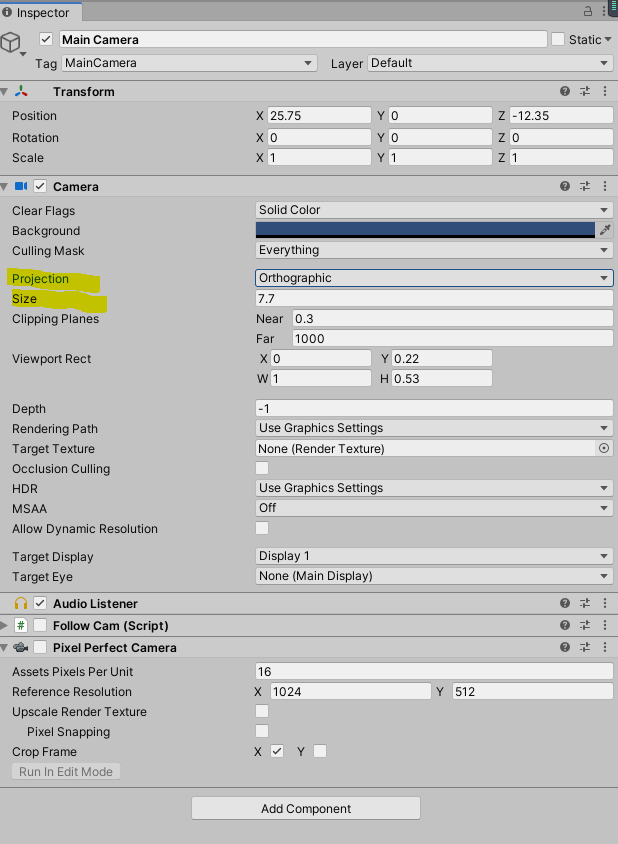The height and width of the screenshot is (844, 618).
Task: Click Position X value field
Action: 319,116
